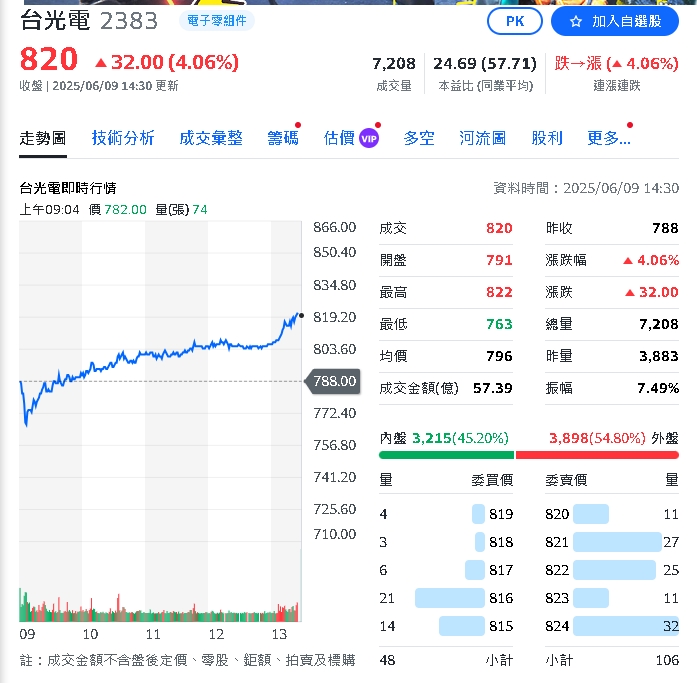Click the 委賣價 column header
This screenshot has width=697, height=683.
pos(566,480)
